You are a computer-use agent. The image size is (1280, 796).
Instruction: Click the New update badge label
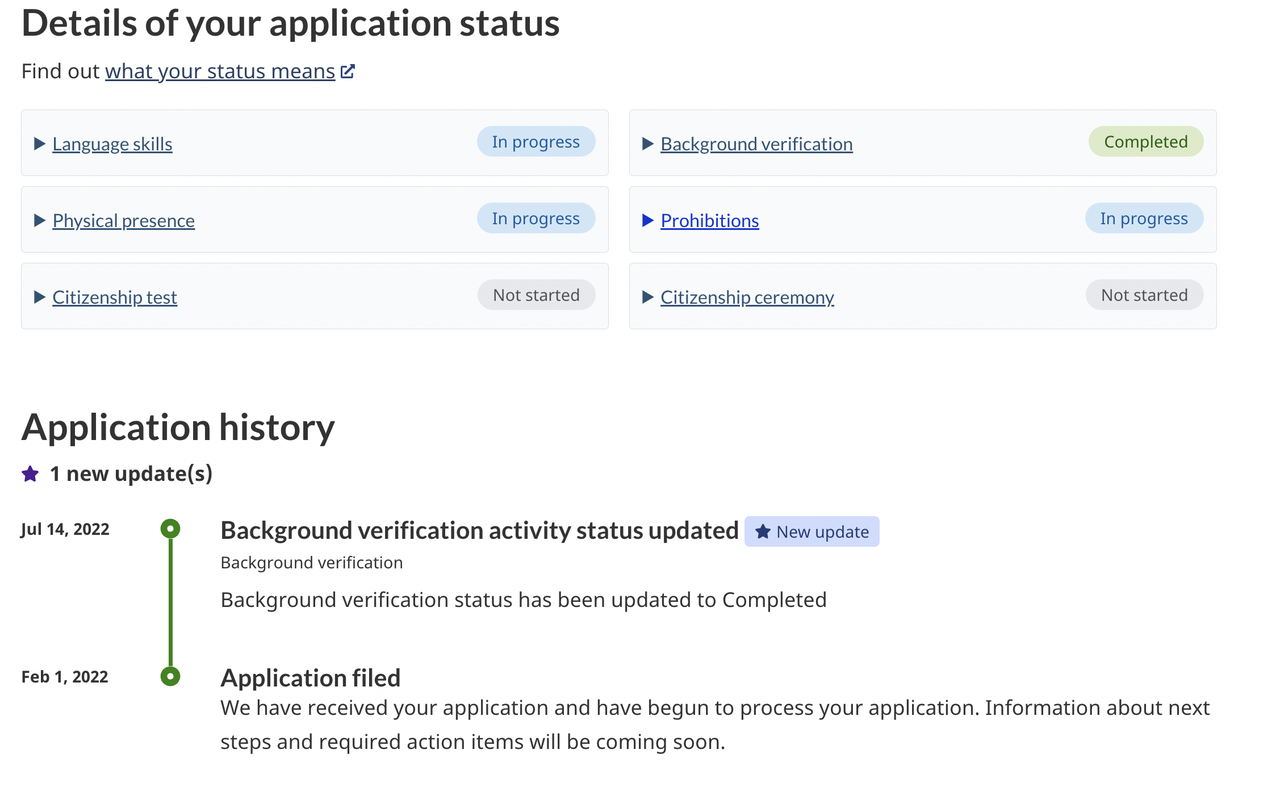[x=822, y=532]
